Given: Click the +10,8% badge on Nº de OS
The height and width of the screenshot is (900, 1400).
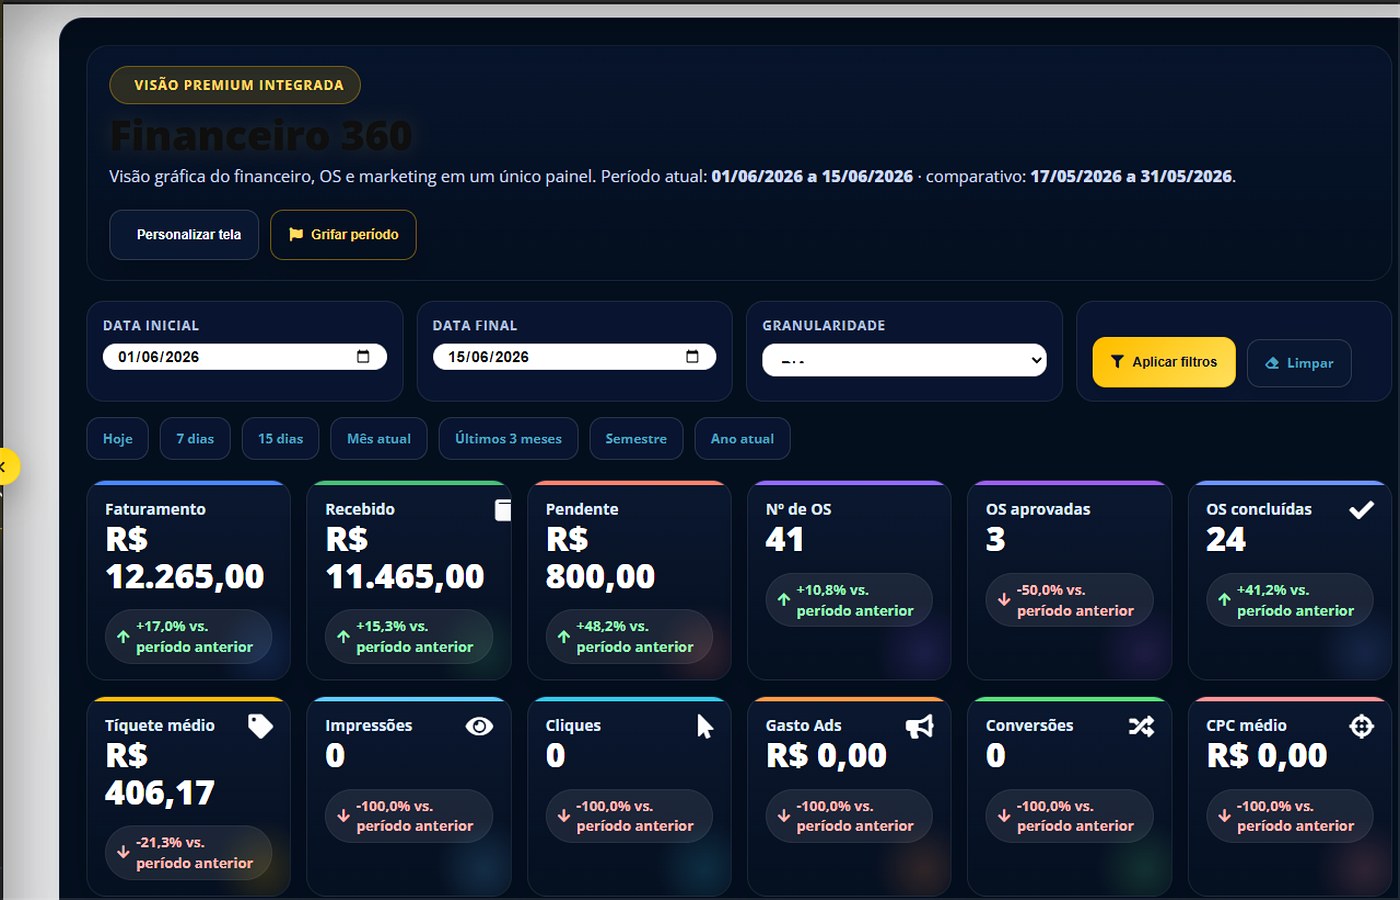Looking at the screenshot, I should point(849,600).
